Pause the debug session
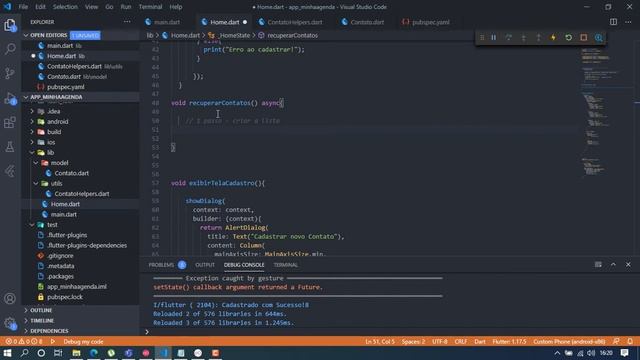The width and height of the screenshot is (640, 360). tap(493, 38)
